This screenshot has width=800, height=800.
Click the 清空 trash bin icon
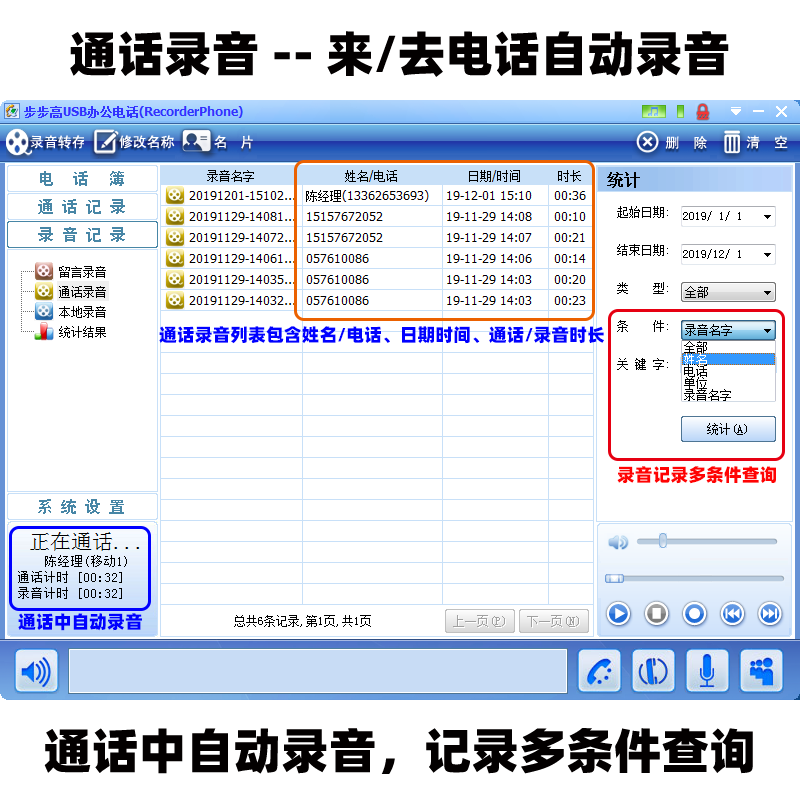tap(732, 142)
